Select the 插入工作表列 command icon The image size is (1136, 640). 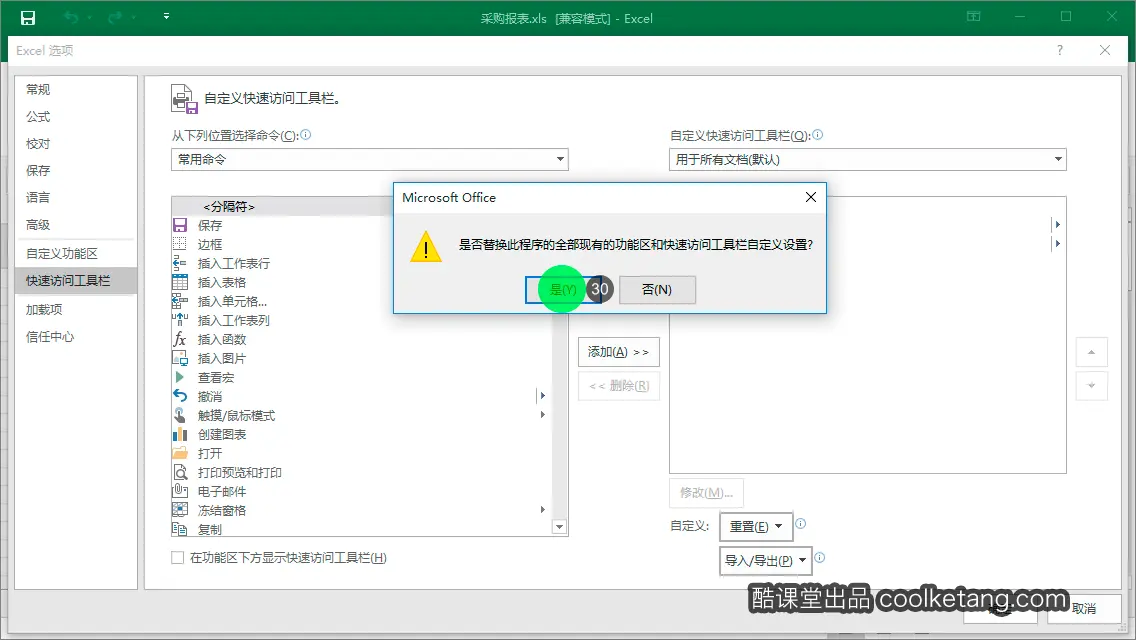[180, 320]
